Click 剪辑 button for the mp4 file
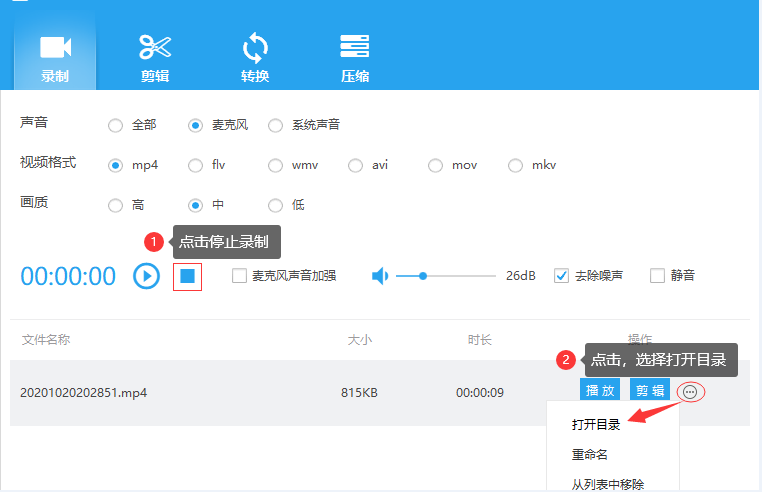This screenshot has width=762, height=492. tap(650, 390)
